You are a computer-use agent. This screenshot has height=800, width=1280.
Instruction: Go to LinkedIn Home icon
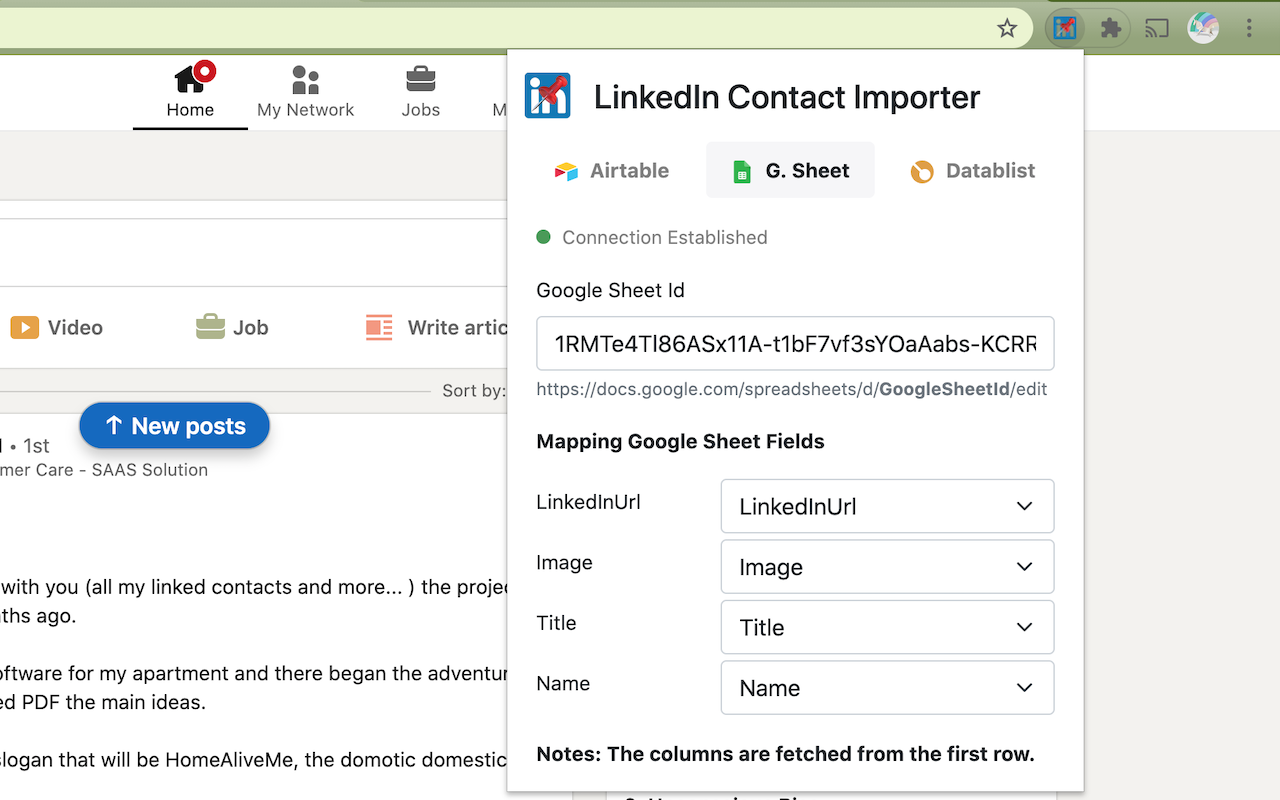pos(190,92)
